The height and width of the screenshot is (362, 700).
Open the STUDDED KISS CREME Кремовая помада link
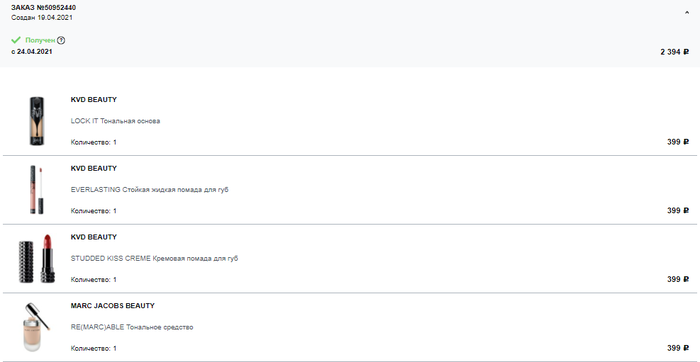click(x=154, y=258)
